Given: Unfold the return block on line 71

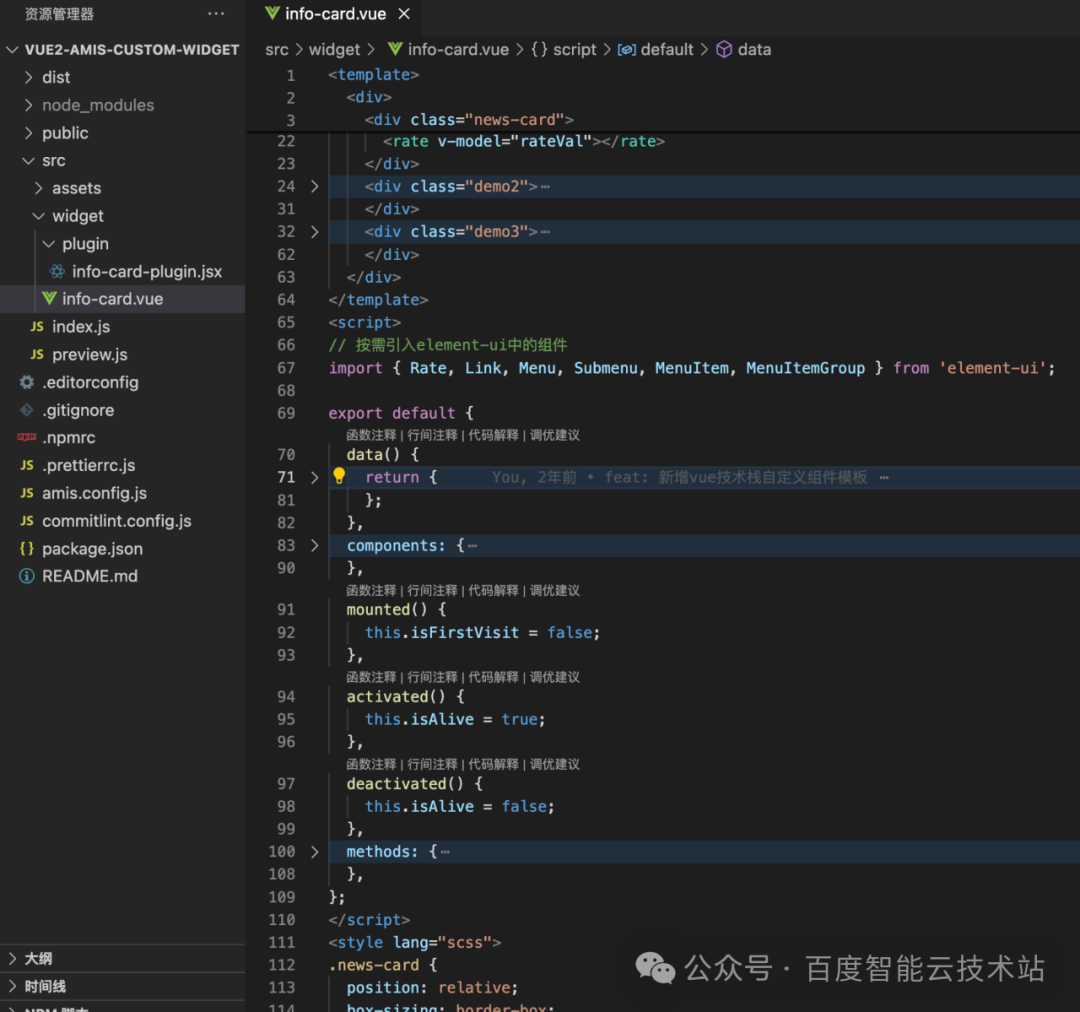Looking at the screenshot, I should (x=315, y=477).
